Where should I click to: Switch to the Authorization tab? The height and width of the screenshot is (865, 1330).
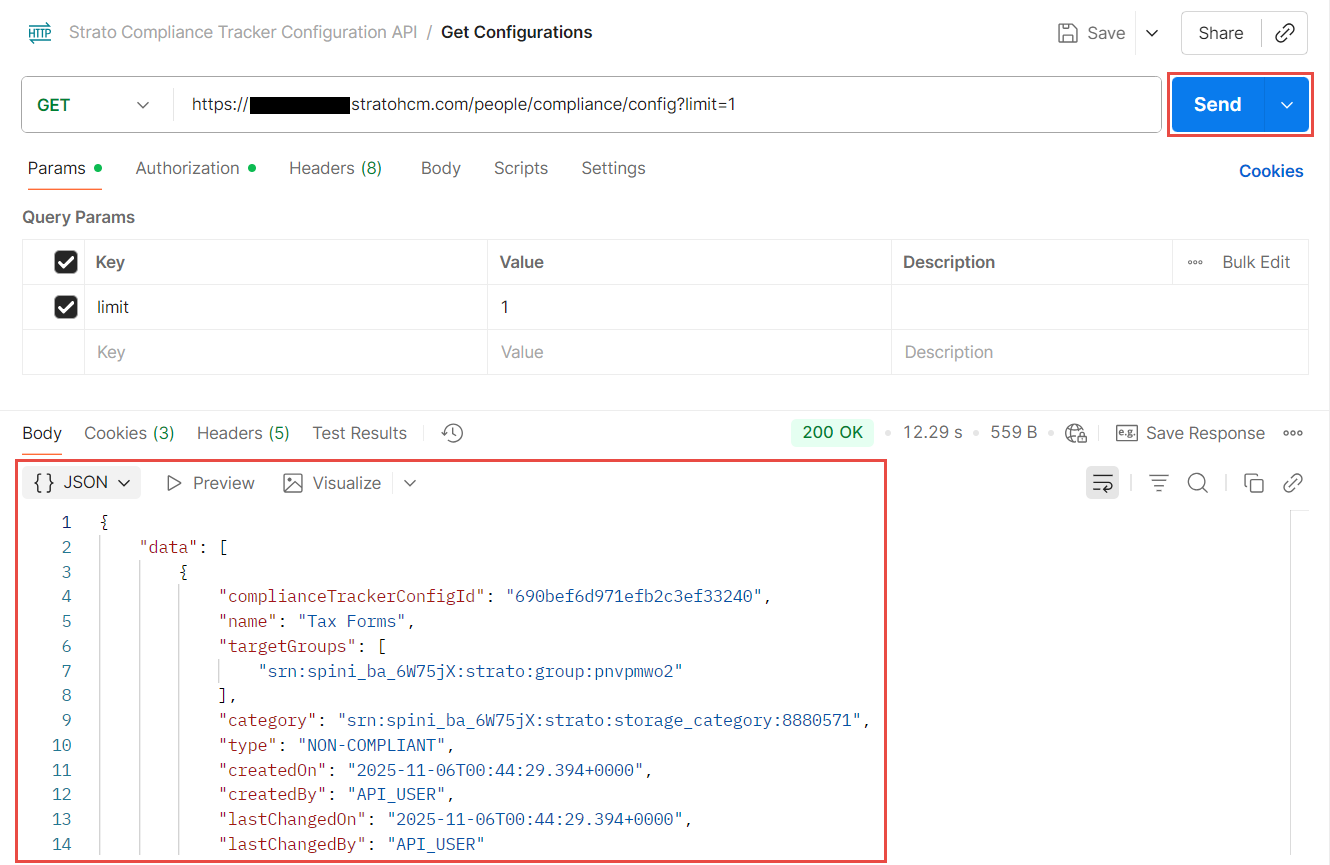[188, 168]
